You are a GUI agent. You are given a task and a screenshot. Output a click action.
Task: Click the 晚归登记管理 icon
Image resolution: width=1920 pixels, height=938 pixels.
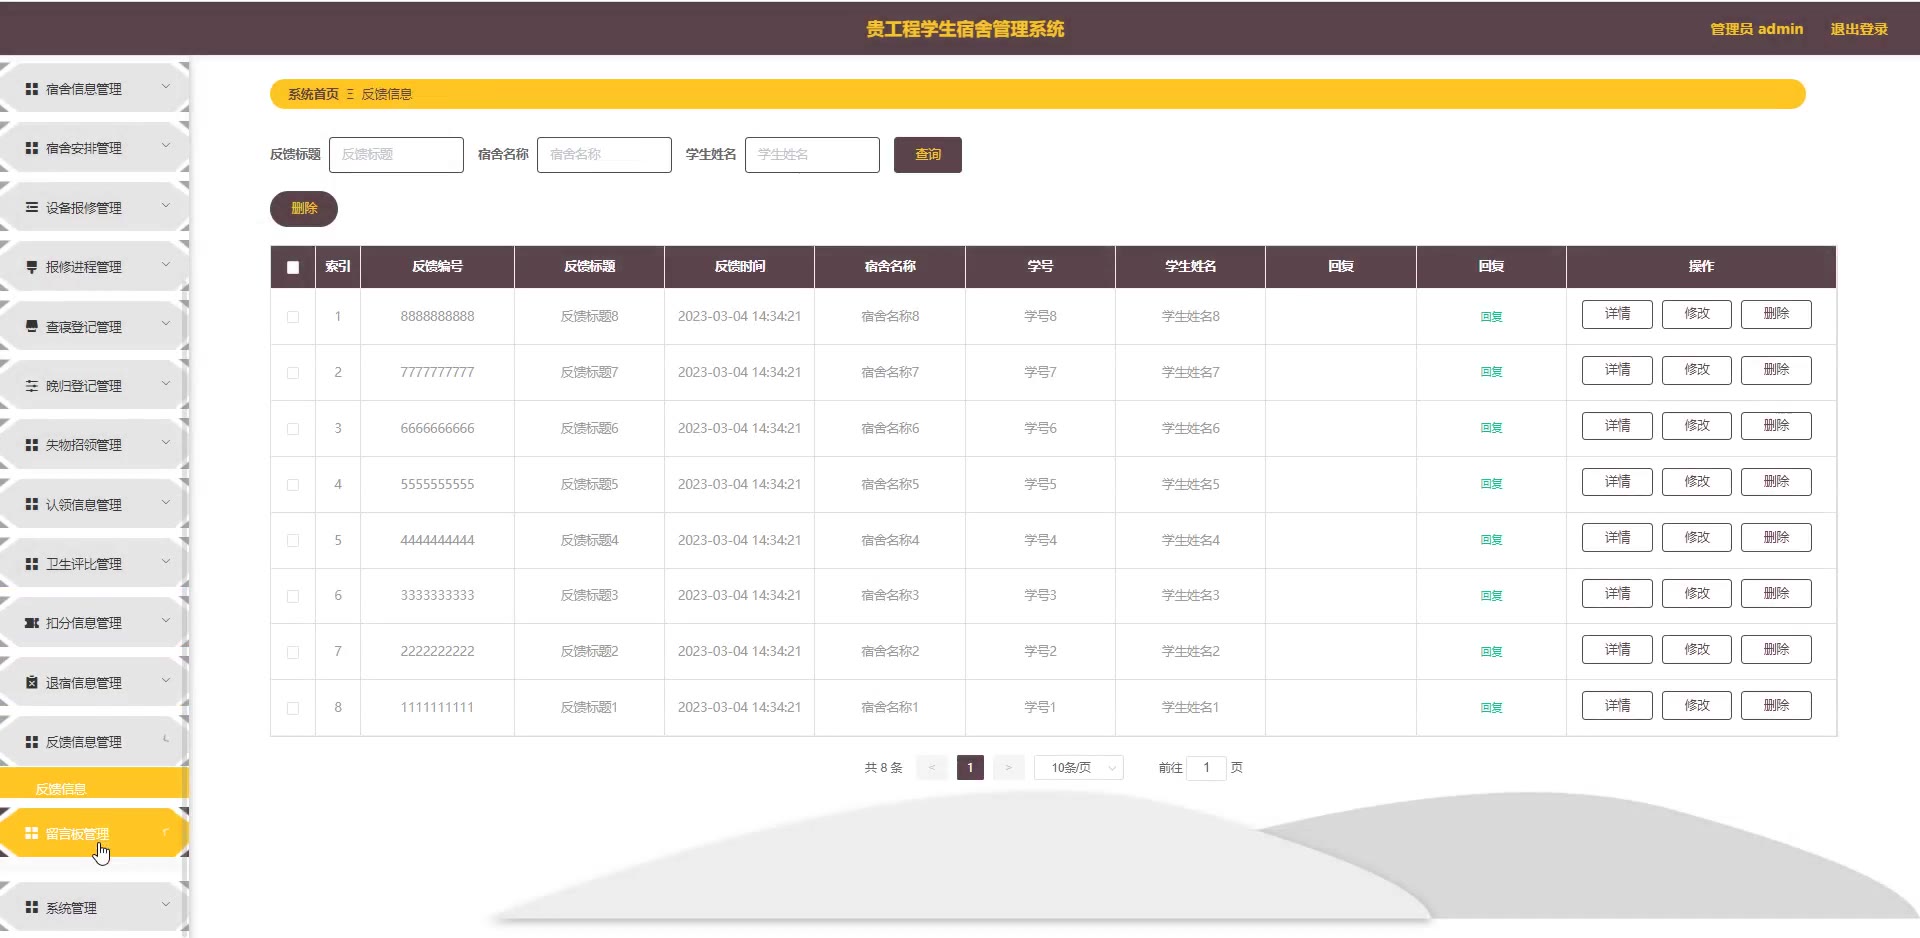32,386
